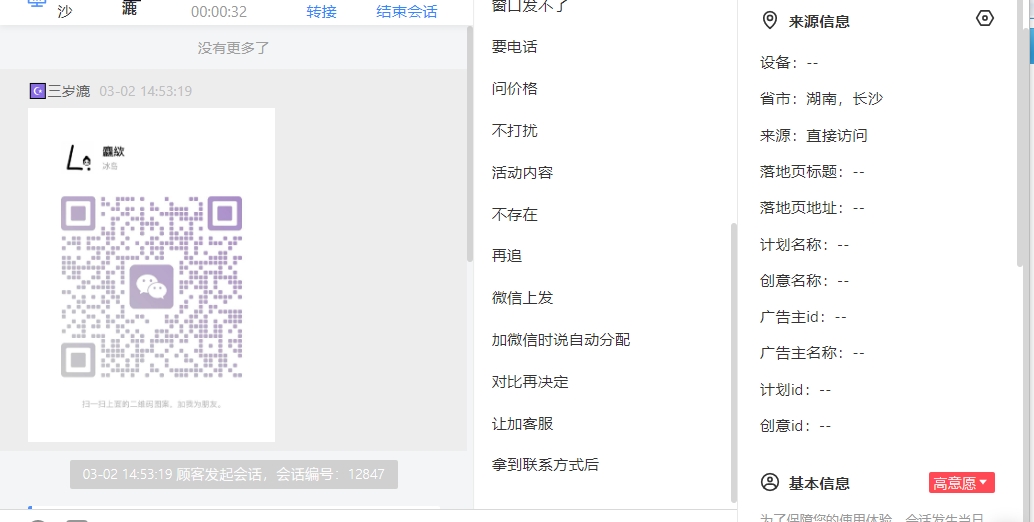Open the QR code image thumbnail

(x=151, y=275)
